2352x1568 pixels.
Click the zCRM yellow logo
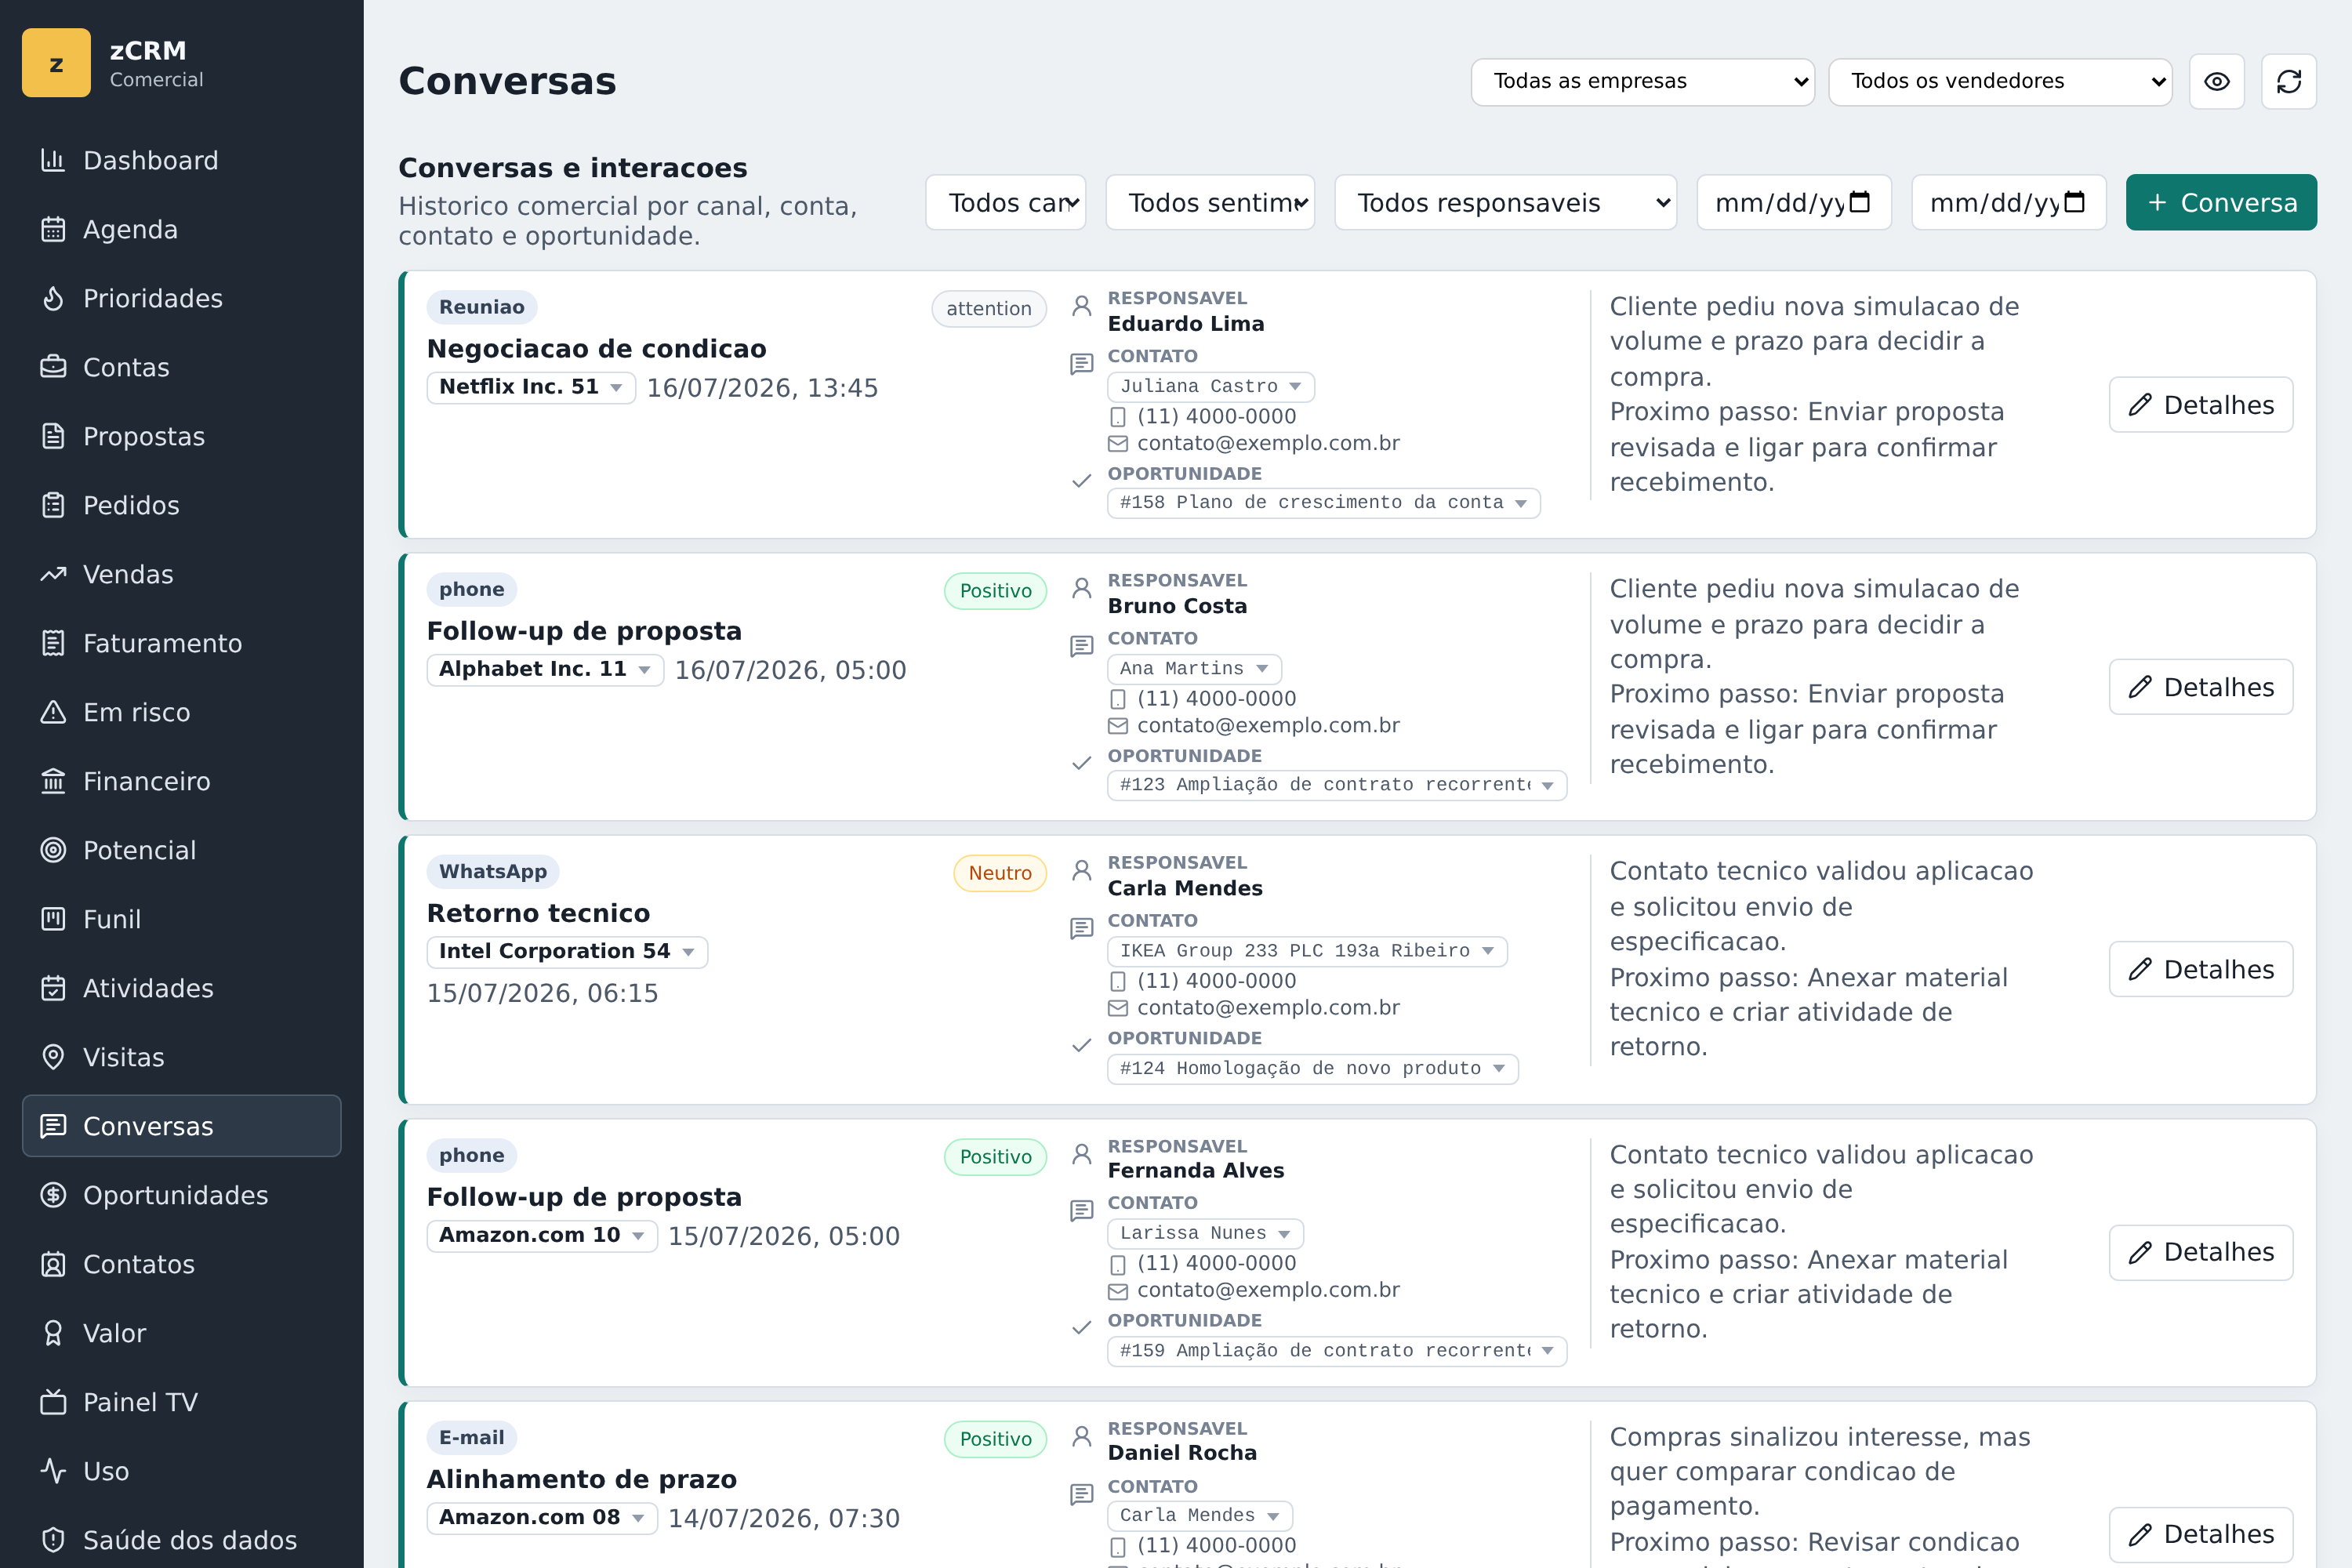(56, 63)
